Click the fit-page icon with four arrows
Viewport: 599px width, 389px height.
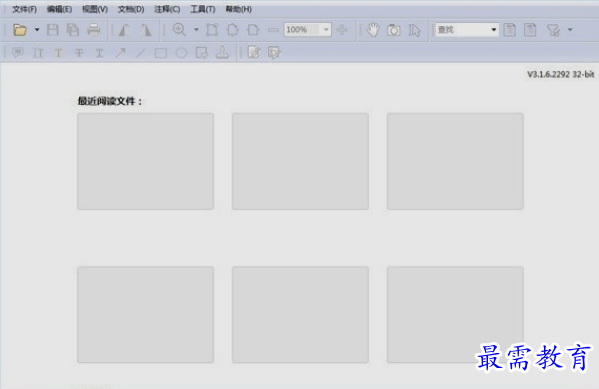coord(233,29)
